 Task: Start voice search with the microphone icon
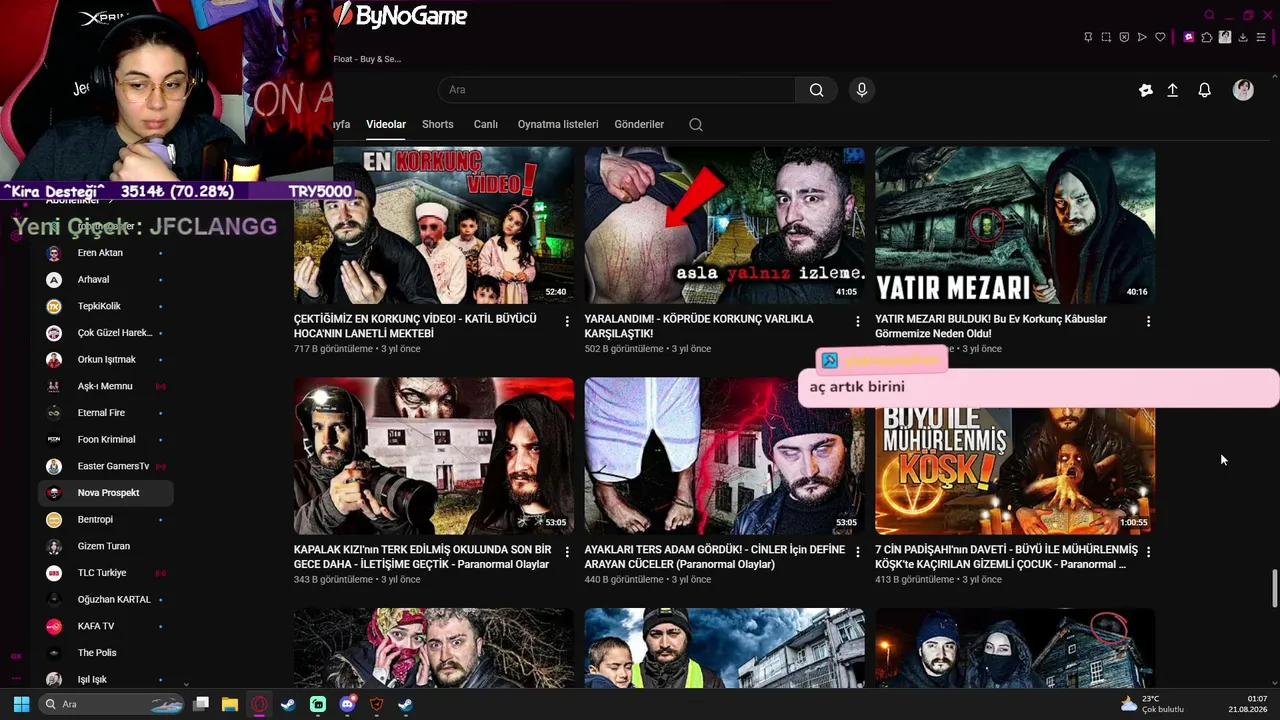click(862, 90)
